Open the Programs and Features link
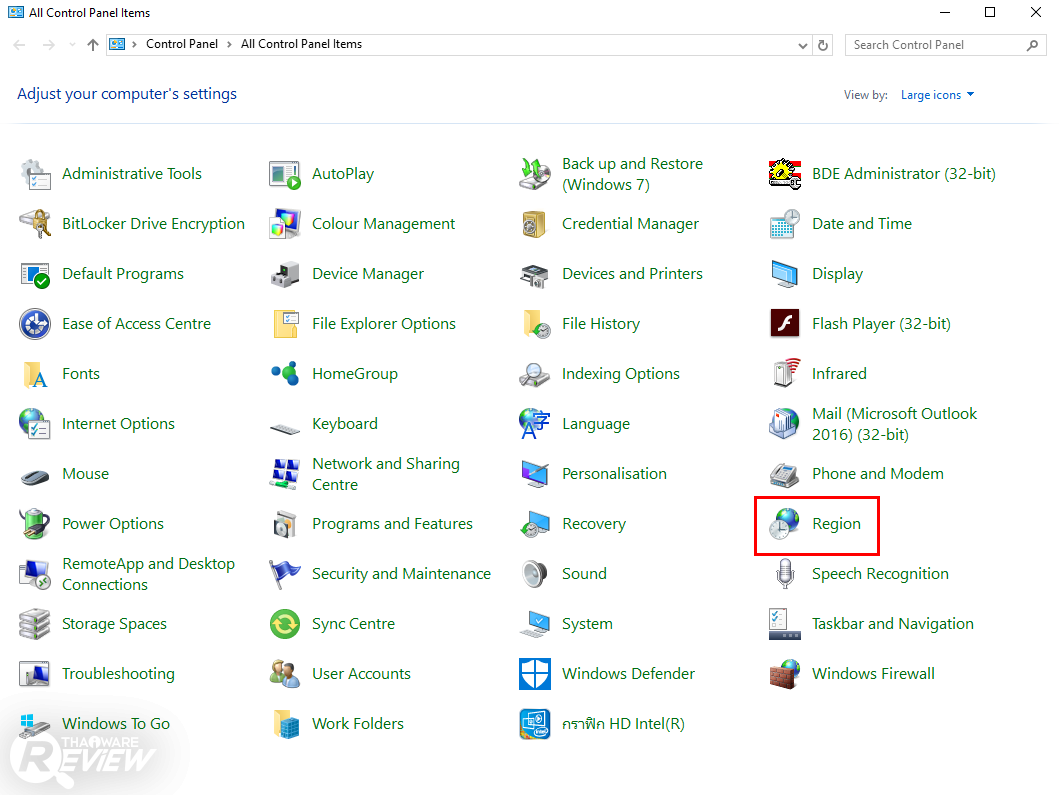The height and width of the screenshot is (795, 1059). pos(392,524)
